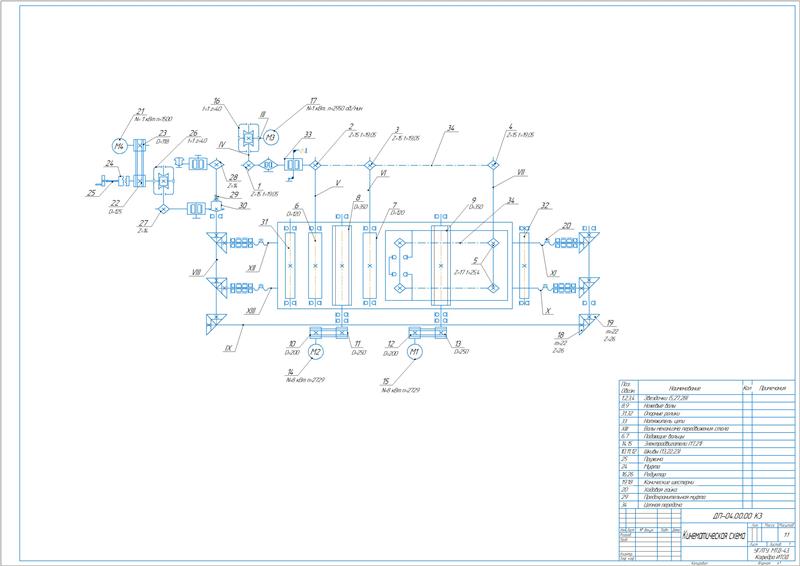This screenshot has width=800, height=566.
Task: Click the upper gearbox symbol beside motor M3
Action: [247, 137]
